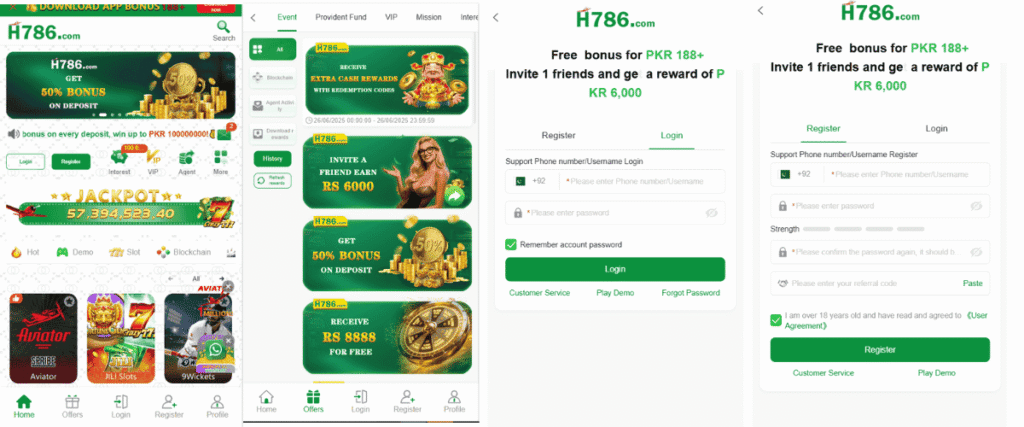Click the floating WhatsApp chat icon

tap(214, 351)
